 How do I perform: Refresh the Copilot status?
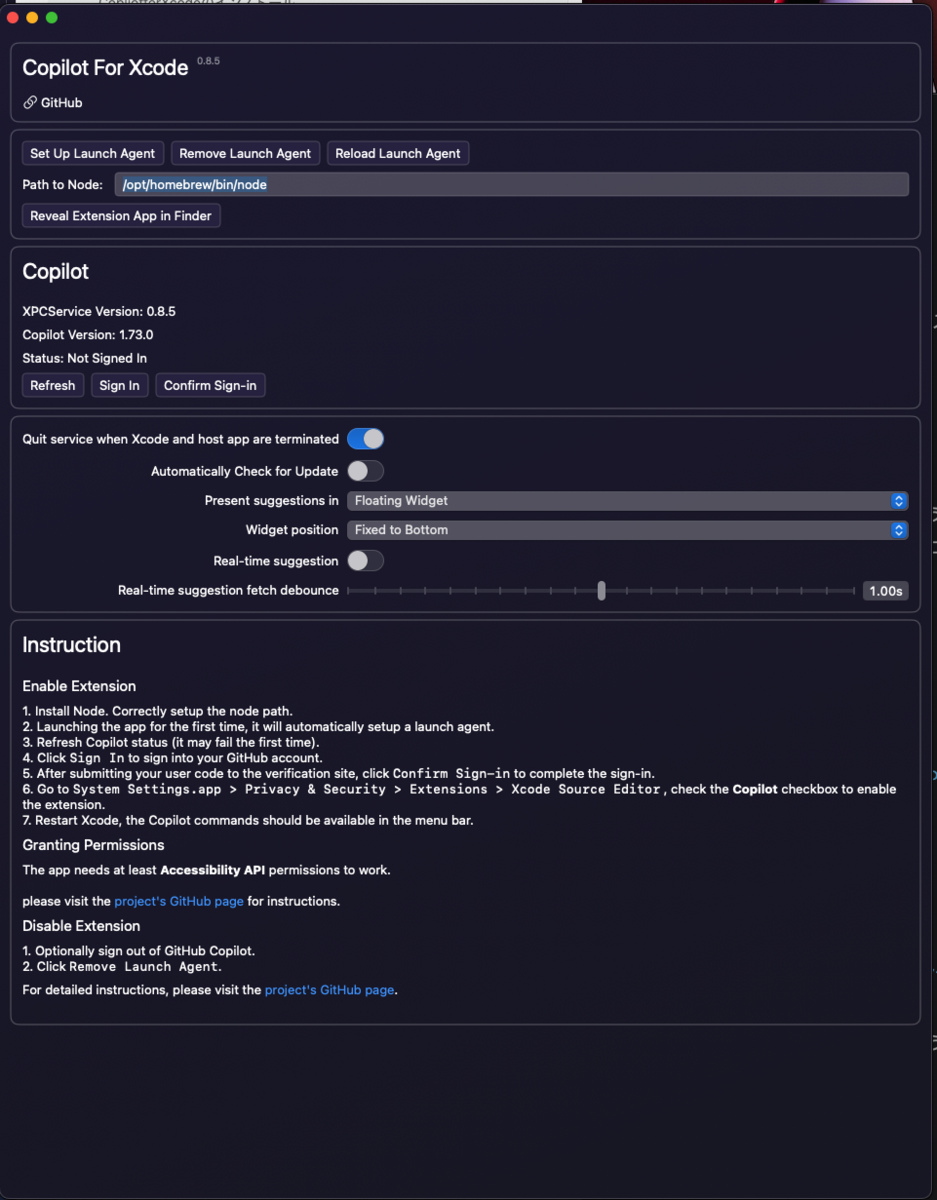point(53,385)
